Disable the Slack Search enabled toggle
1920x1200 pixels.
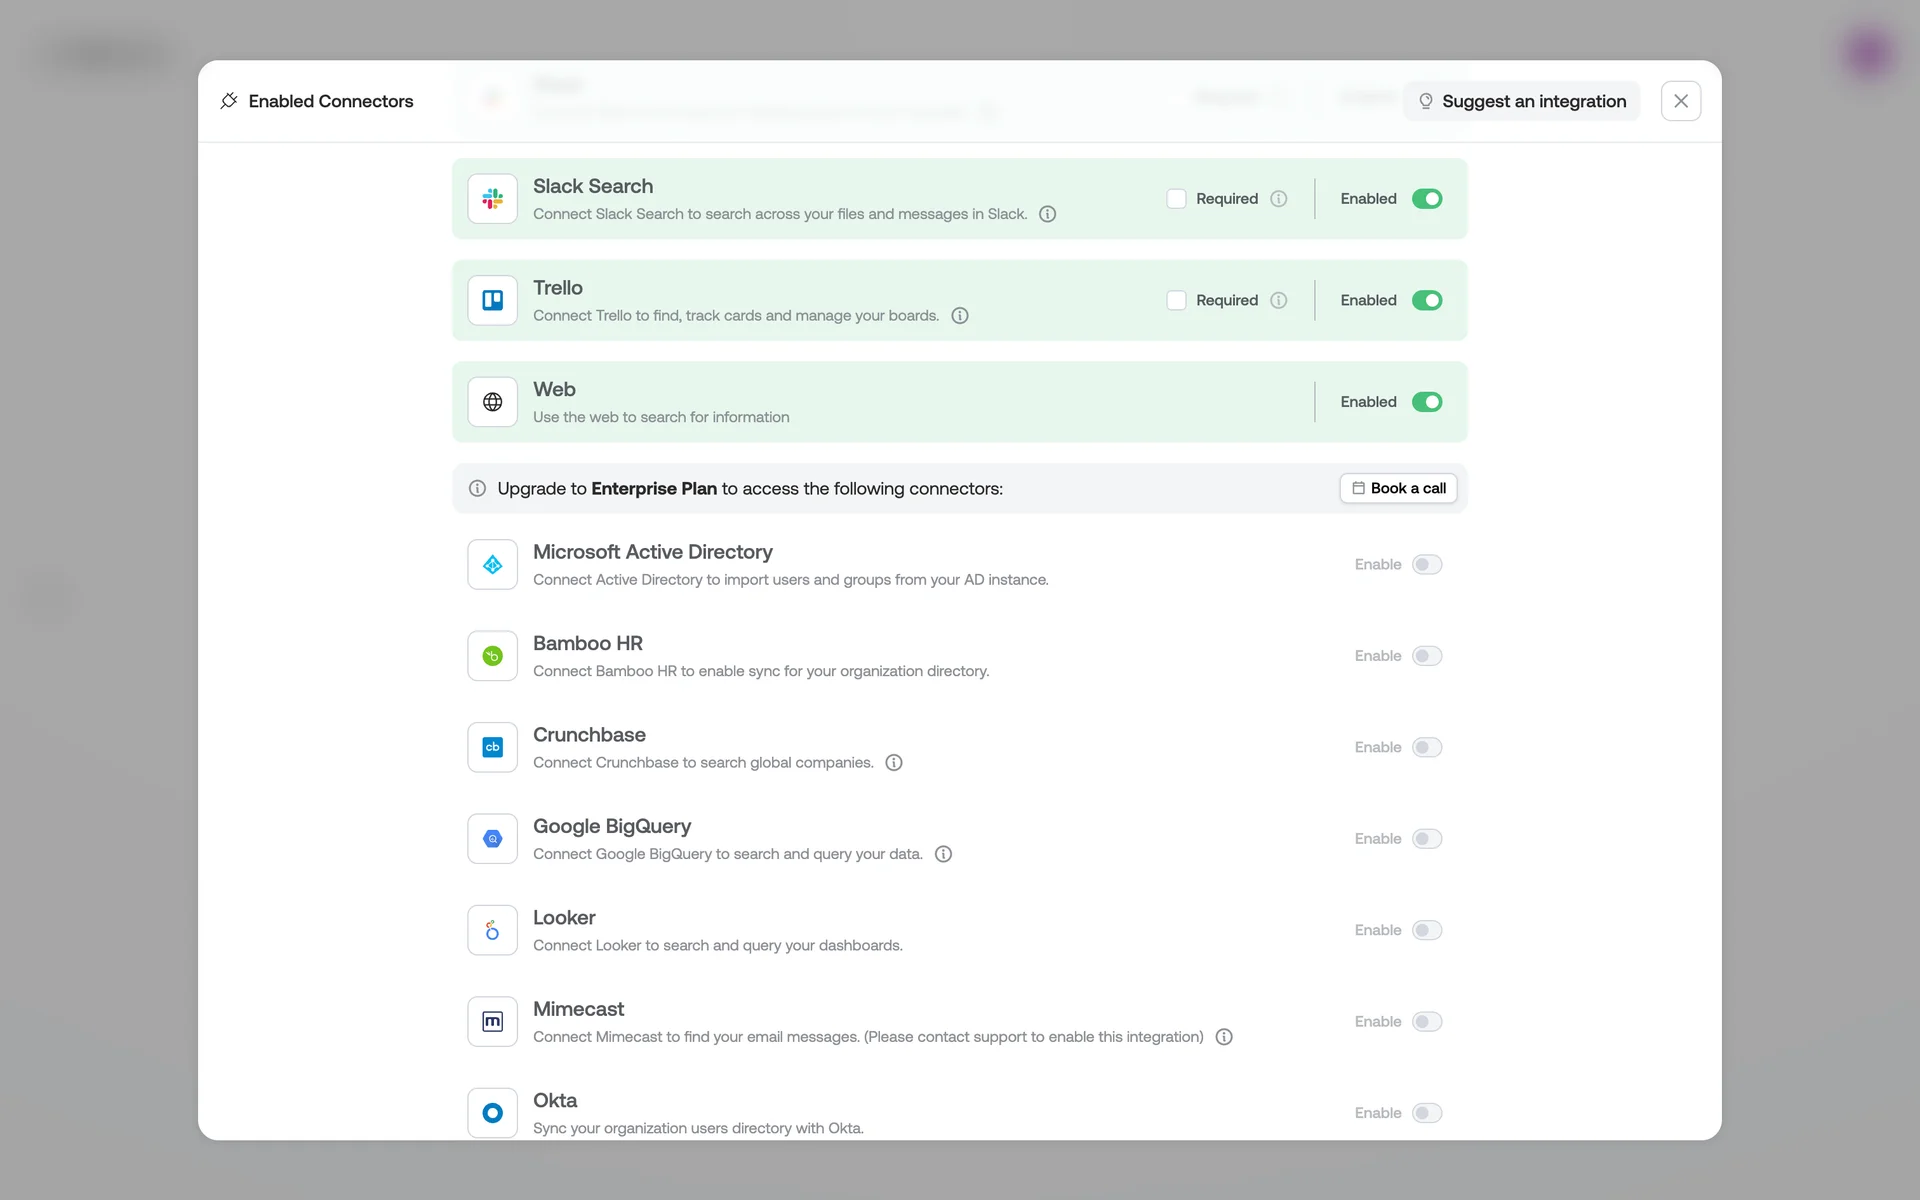[x=1426, y=199]
